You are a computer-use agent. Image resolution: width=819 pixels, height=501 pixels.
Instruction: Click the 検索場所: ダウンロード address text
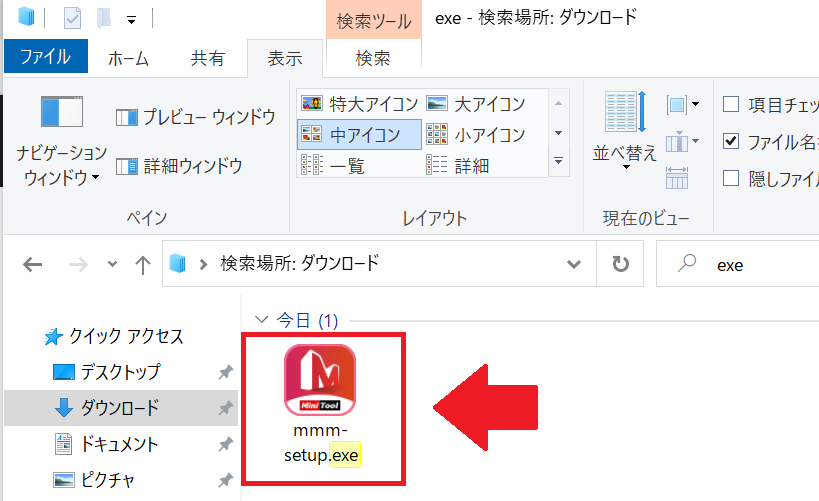(x=300, y=263)
